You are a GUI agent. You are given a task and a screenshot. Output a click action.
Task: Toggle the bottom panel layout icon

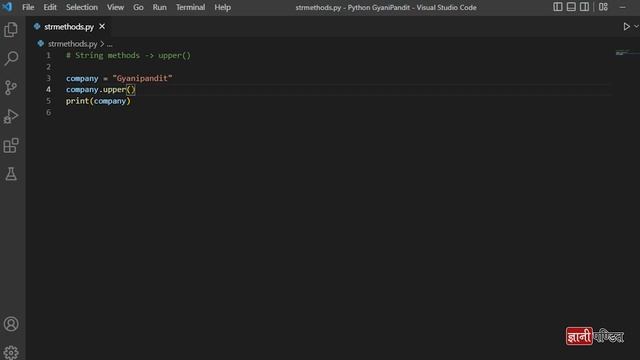coord(571,7)
